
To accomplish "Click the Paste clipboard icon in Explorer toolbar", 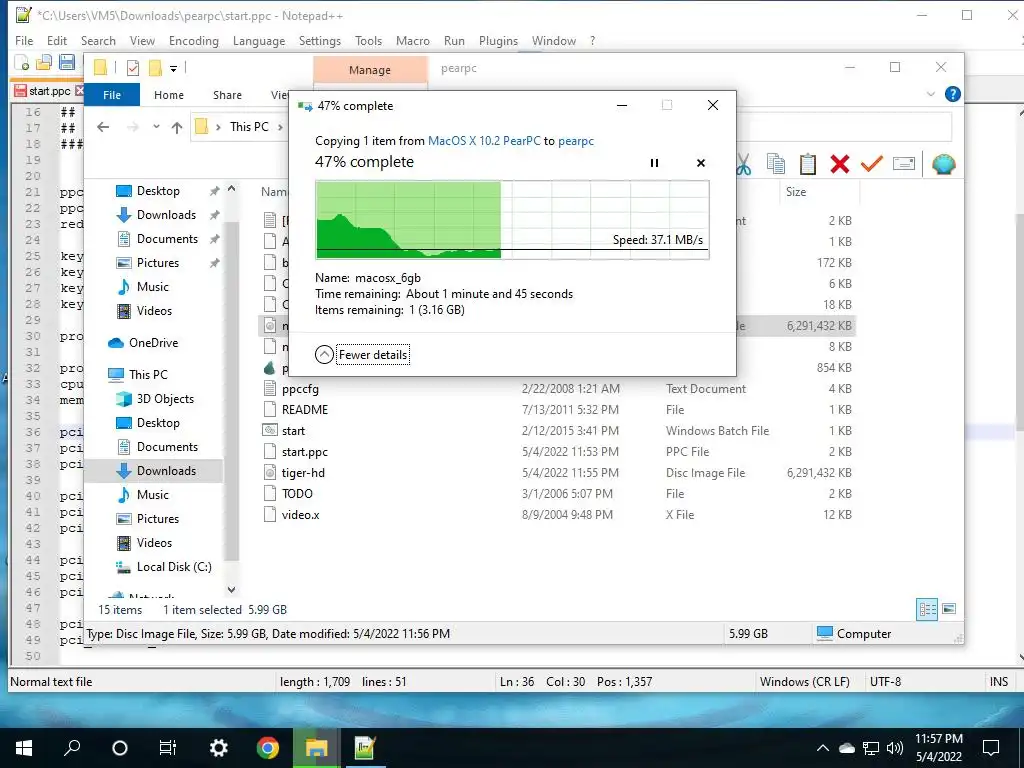I will (808, 165).
